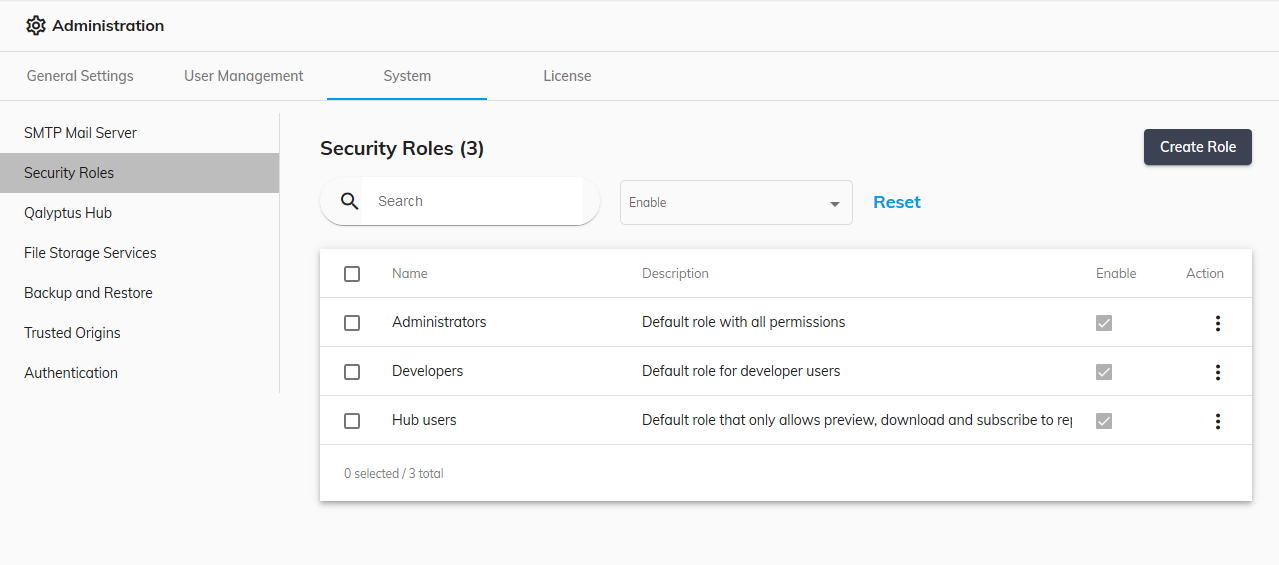Click the Hub users role name
Image resolution: width=1279 pixels, height=565 pixels.
pyautogui.click(x=424, y=420)
